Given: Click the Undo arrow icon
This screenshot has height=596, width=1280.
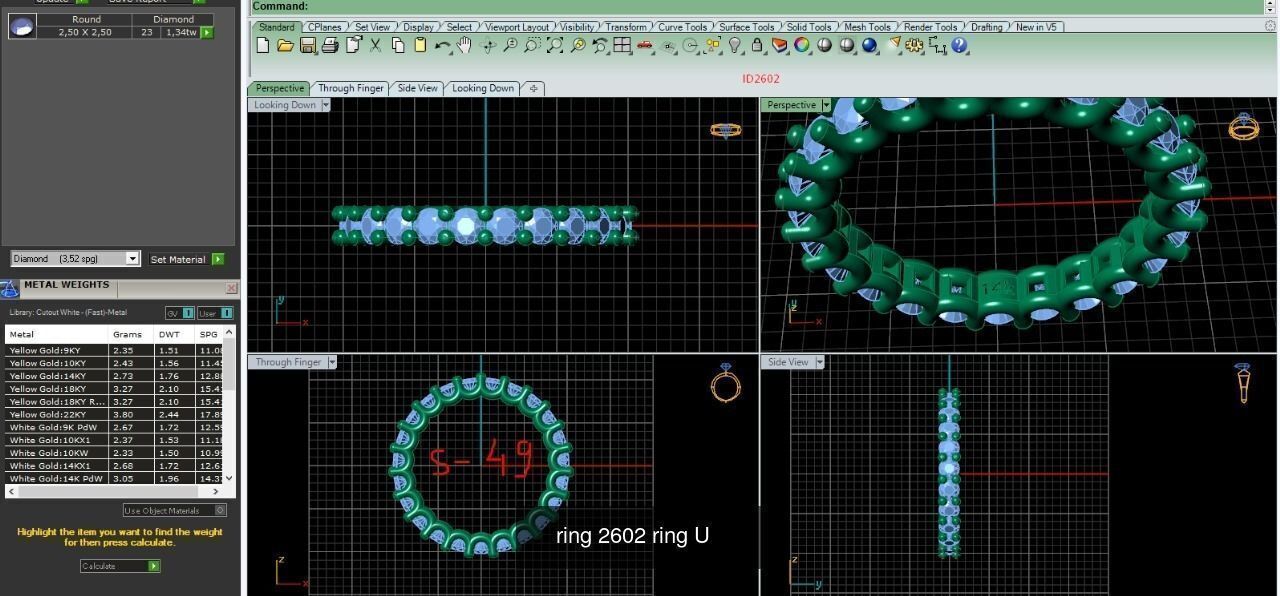Looking at the screenshot, I should (444, 45).
